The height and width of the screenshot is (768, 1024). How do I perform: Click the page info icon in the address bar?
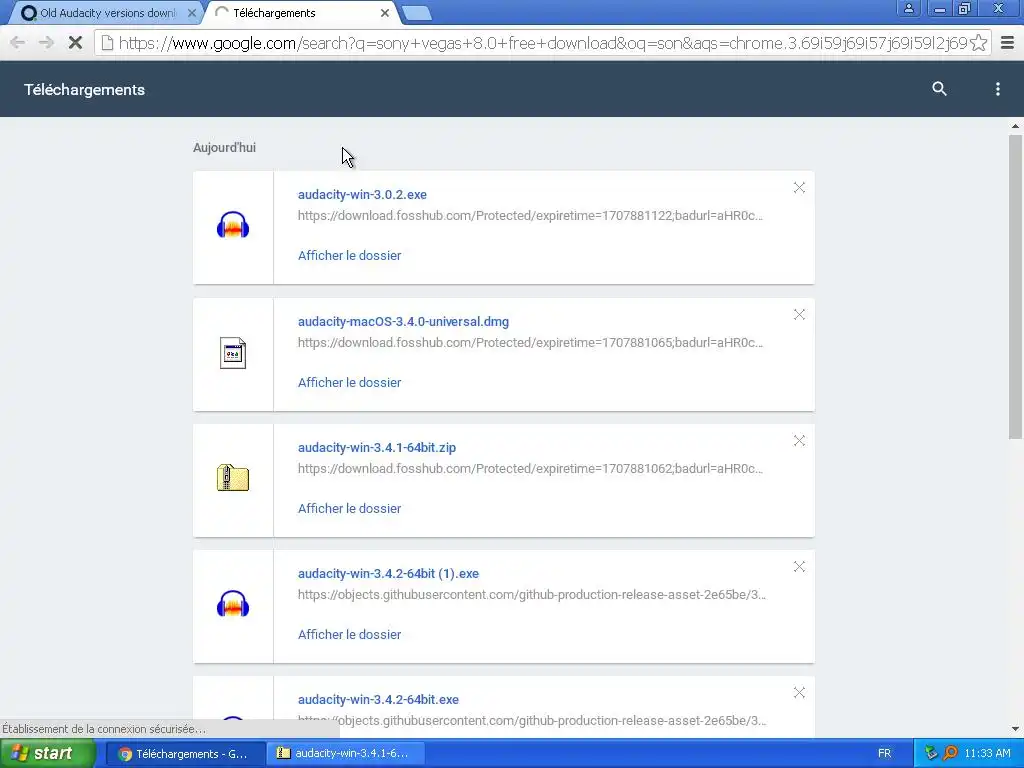point(107,43)
